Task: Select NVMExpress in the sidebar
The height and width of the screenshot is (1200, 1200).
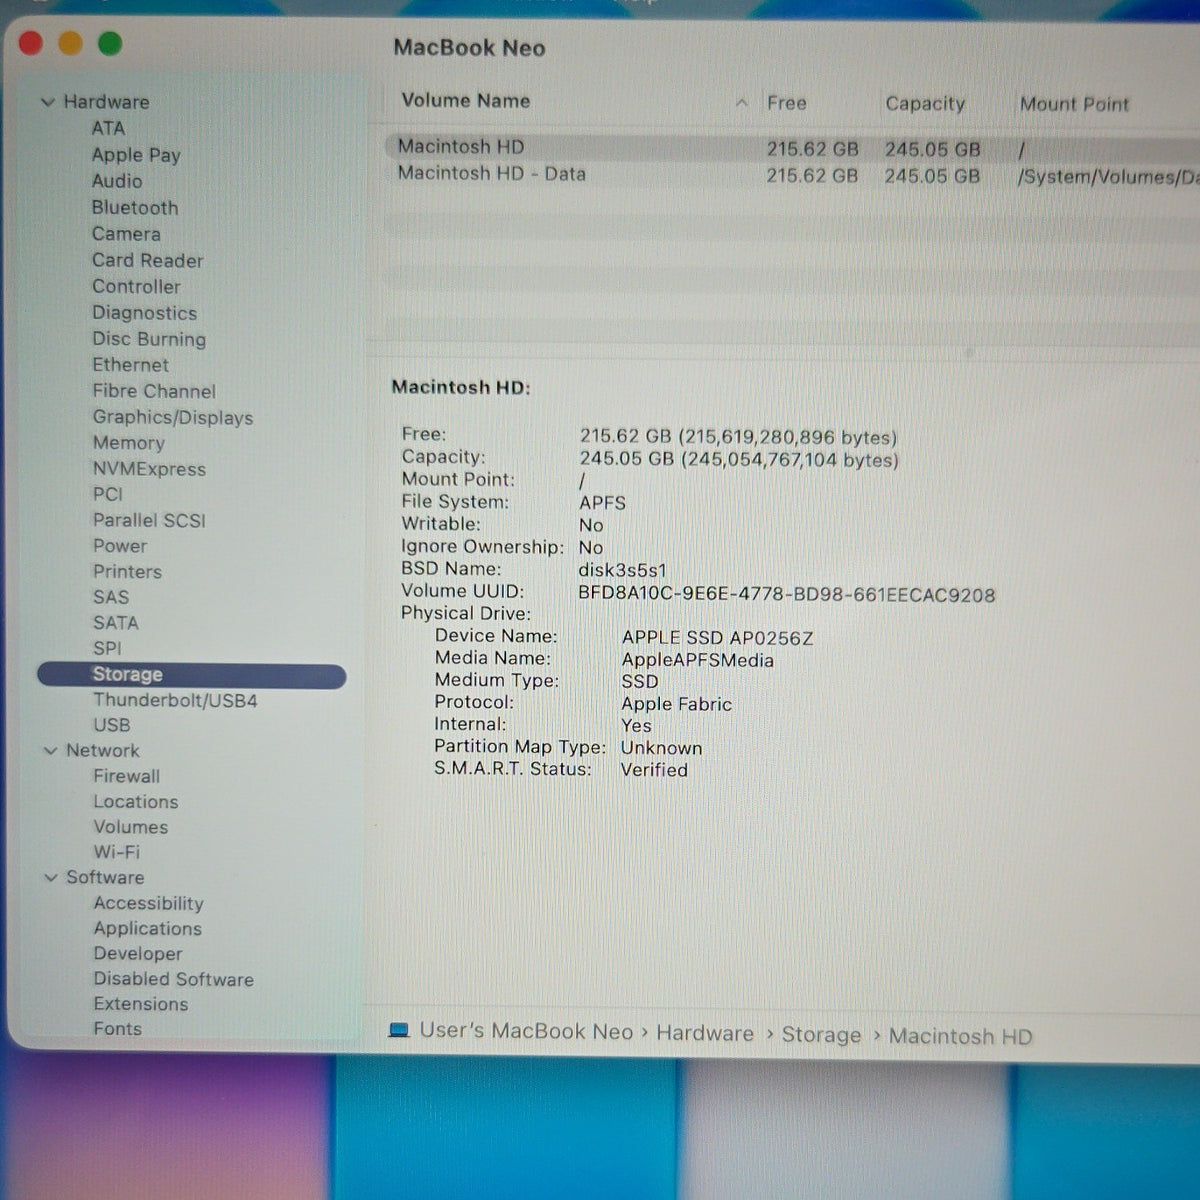Action: click(149, 469)
